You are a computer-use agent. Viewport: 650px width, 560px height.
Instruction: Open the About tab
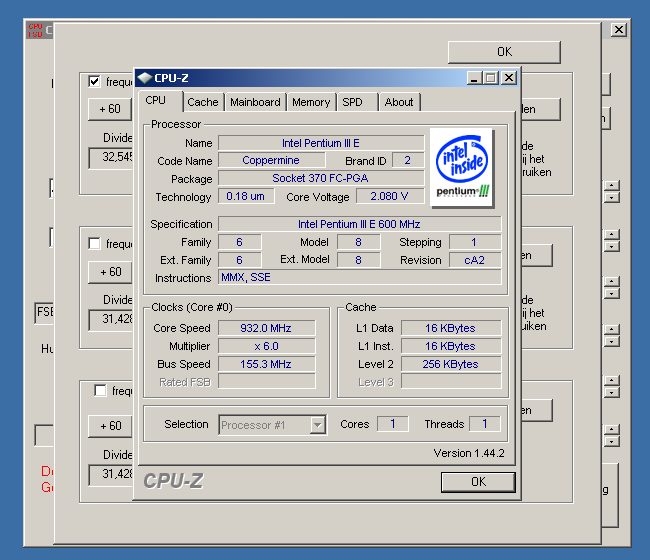coord(399,102)
